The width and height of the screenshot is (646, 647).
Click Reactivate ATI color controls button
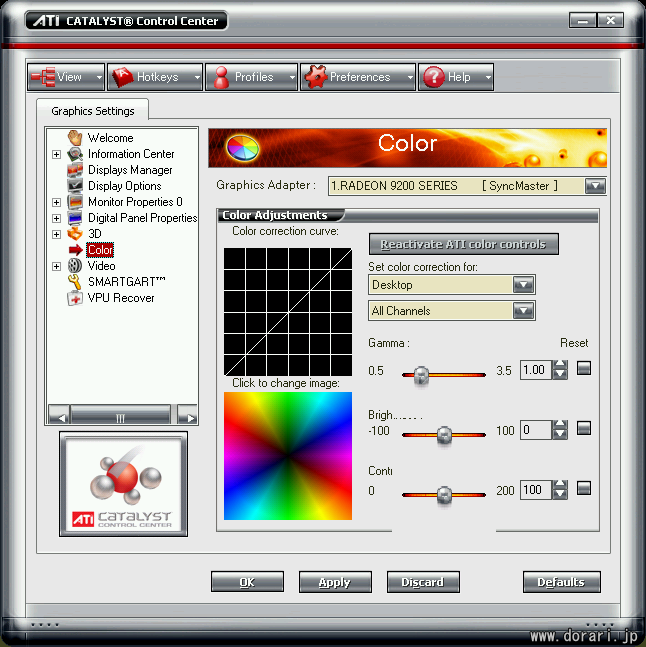click(464, 244)
